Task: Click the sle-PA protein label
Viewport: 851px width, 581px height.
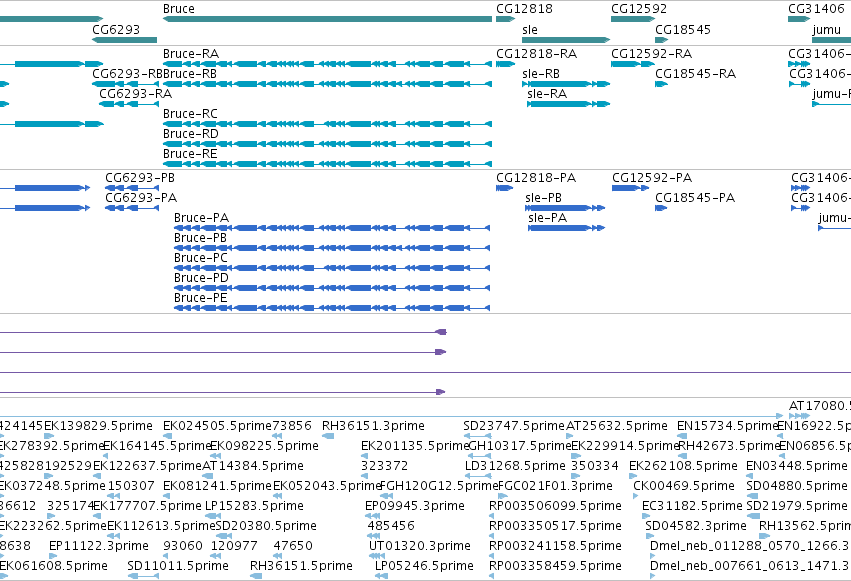Action: click(548, 218)
